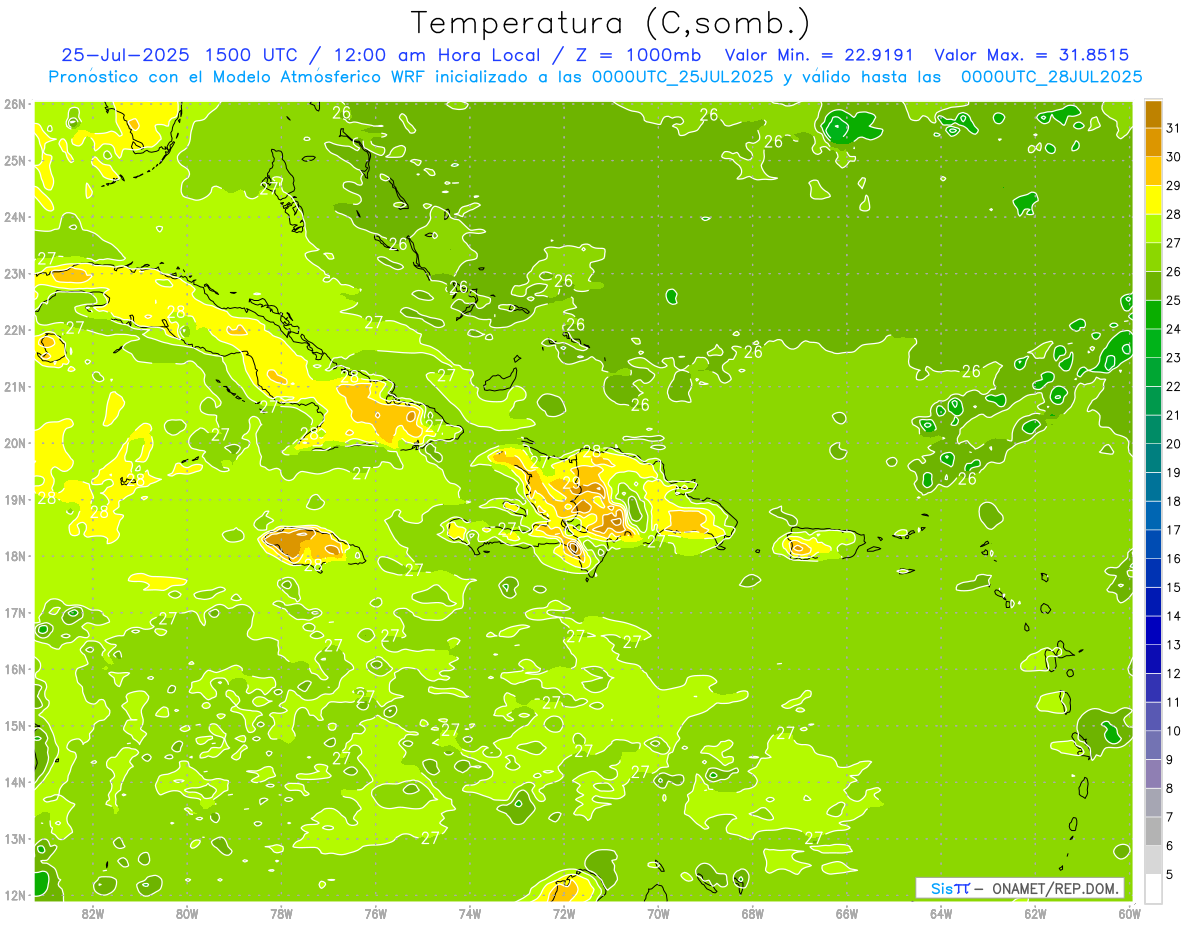The height and width of the screenshot is (927, 1200).
Task: Click the longitude axis label "72W"
Action: pyautogui.click(x=564, y=913)
